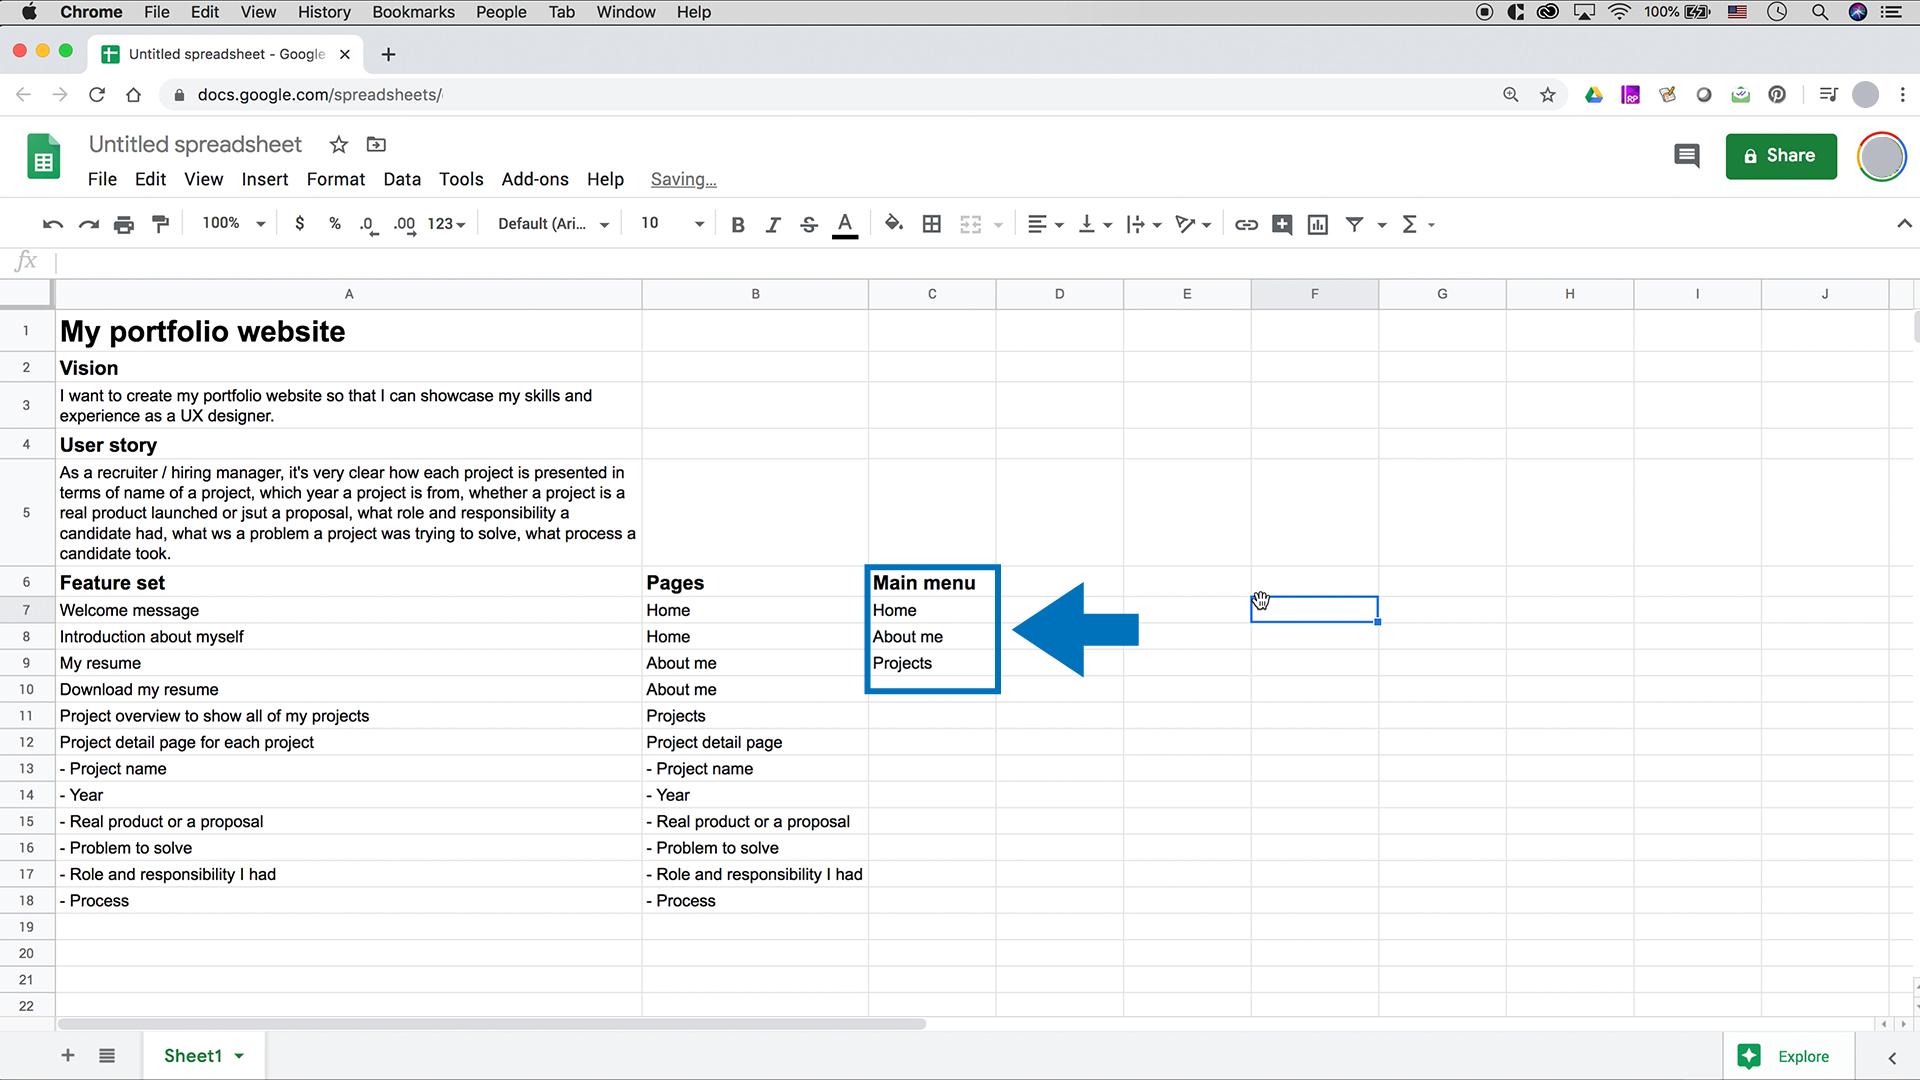Screen dimensions: 1920x1080
Task: Open the Google account avatar
Action: click(1882, 157)
